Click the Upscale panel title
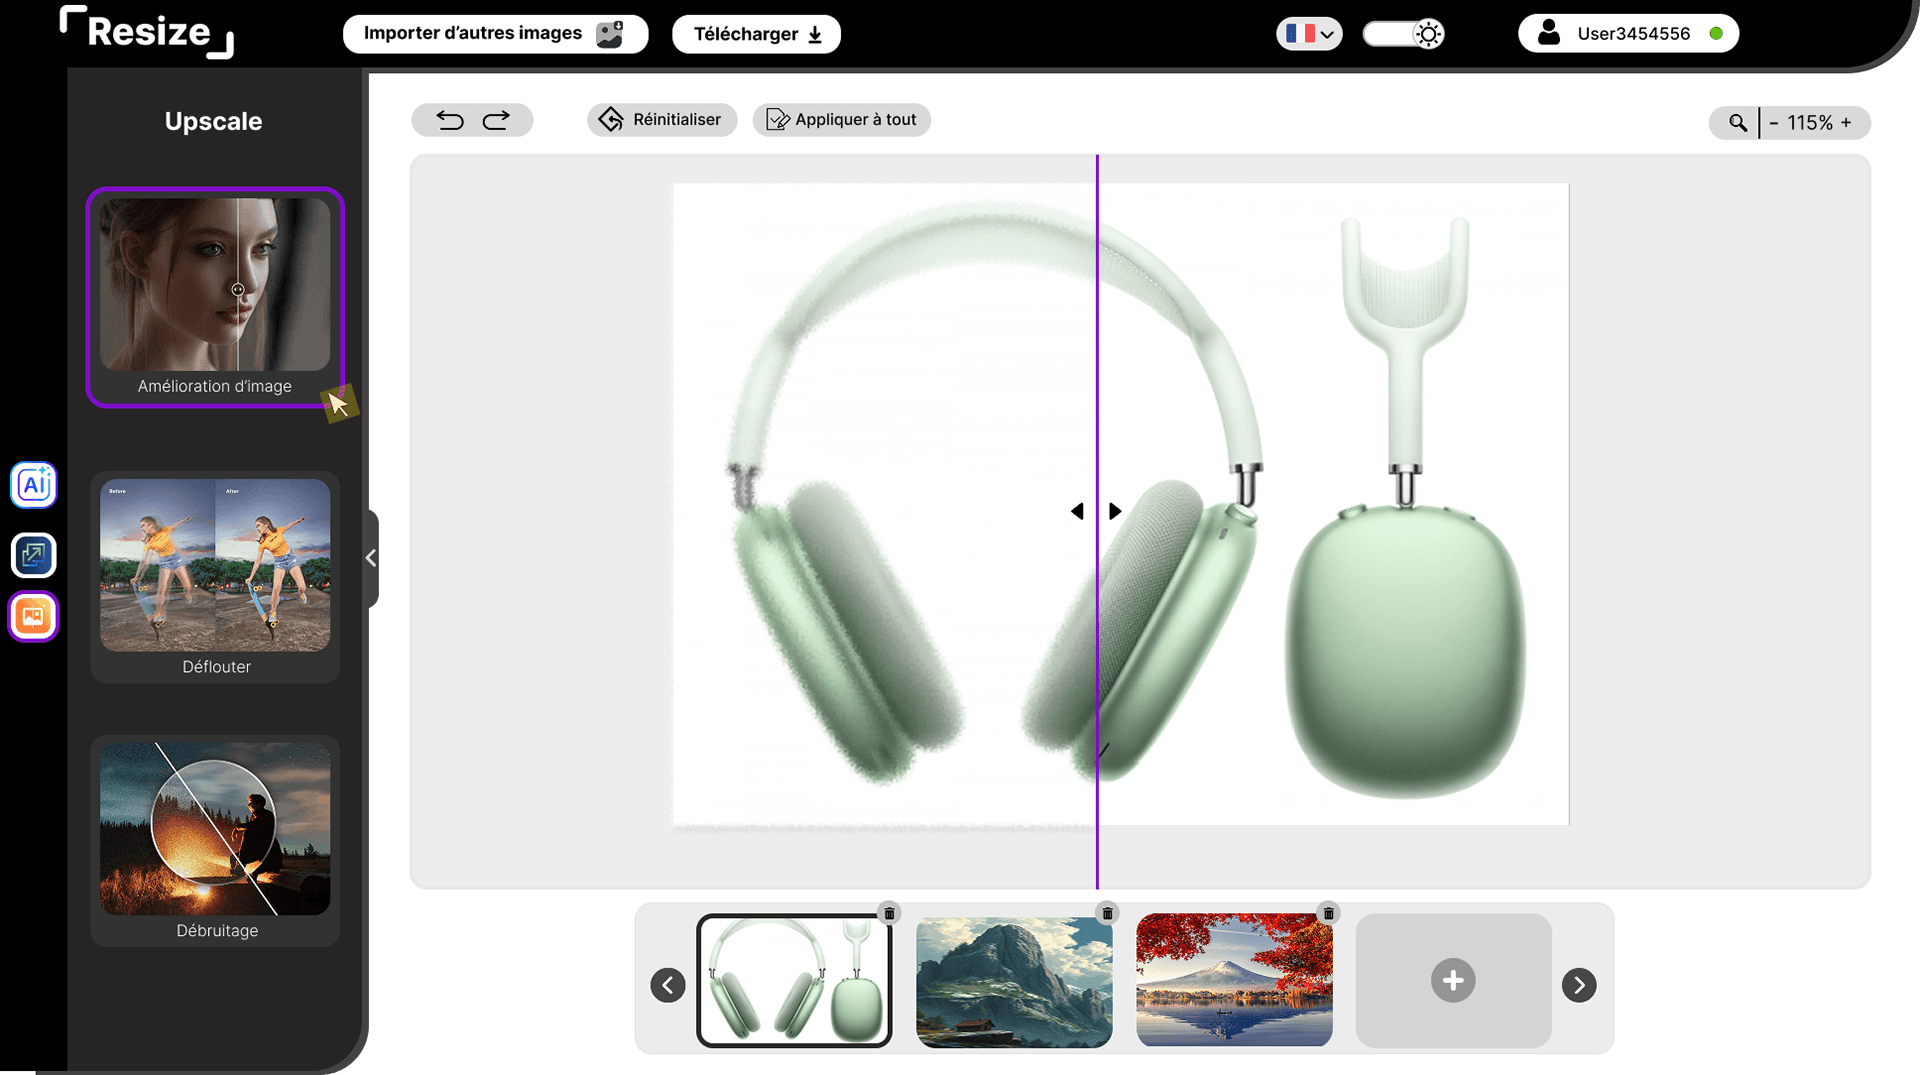1920x1075 pixels. click(x=213, y=121)
